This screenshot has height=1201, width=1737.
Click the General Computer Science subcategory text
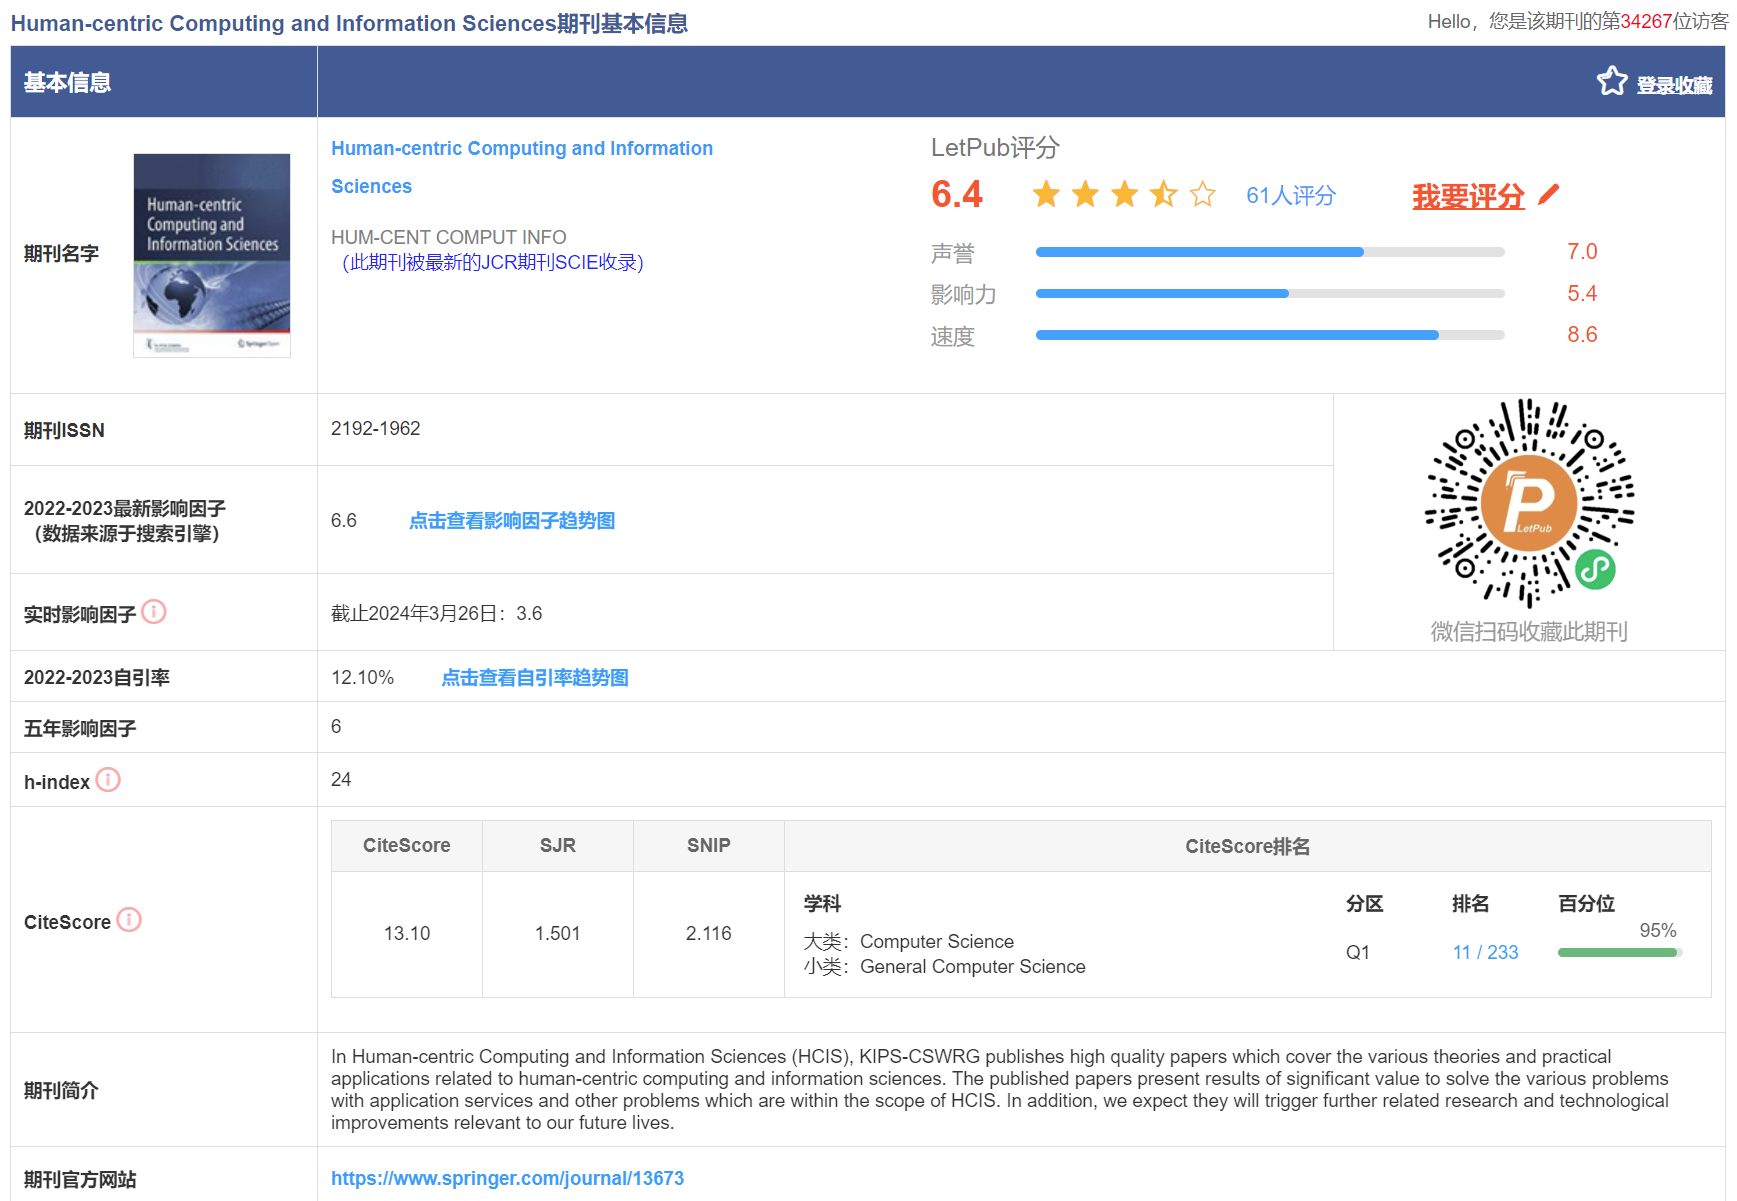[x=972, y=967]
